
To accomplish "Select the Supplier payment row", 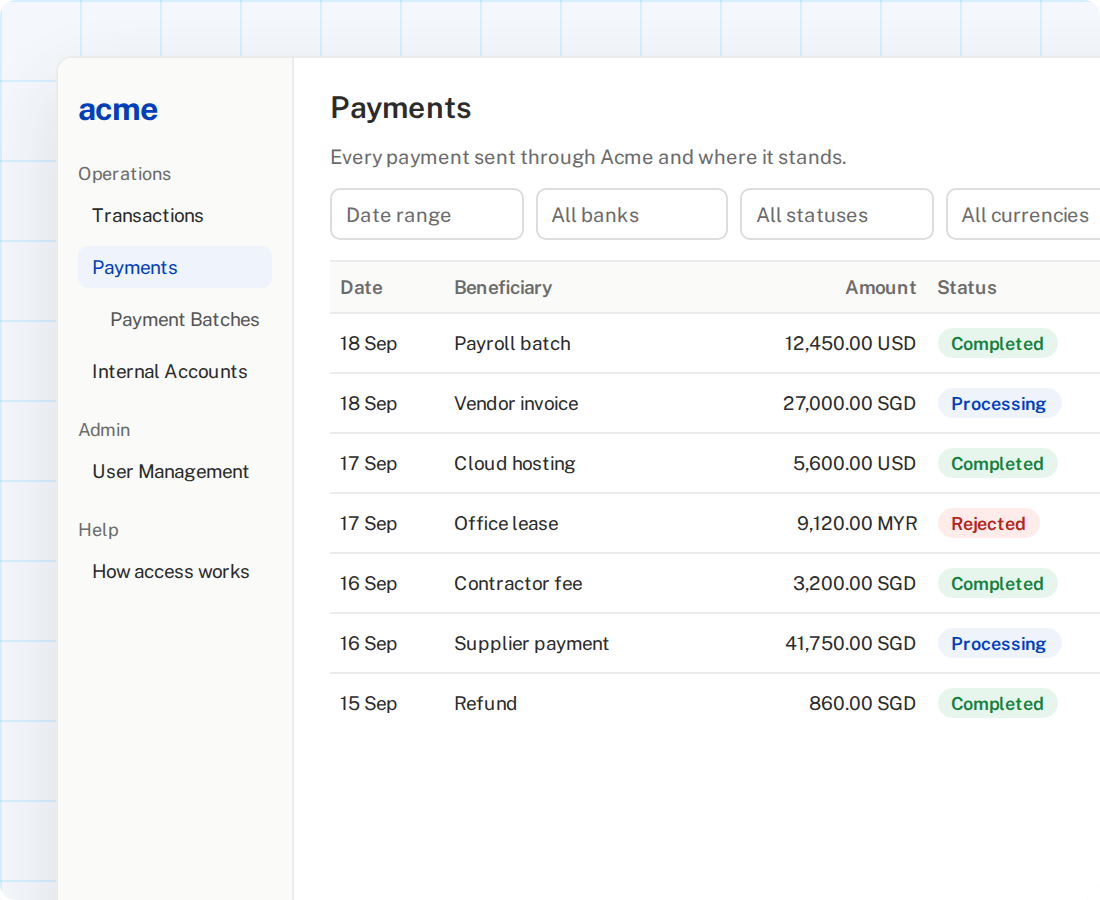I will (715, 643).
